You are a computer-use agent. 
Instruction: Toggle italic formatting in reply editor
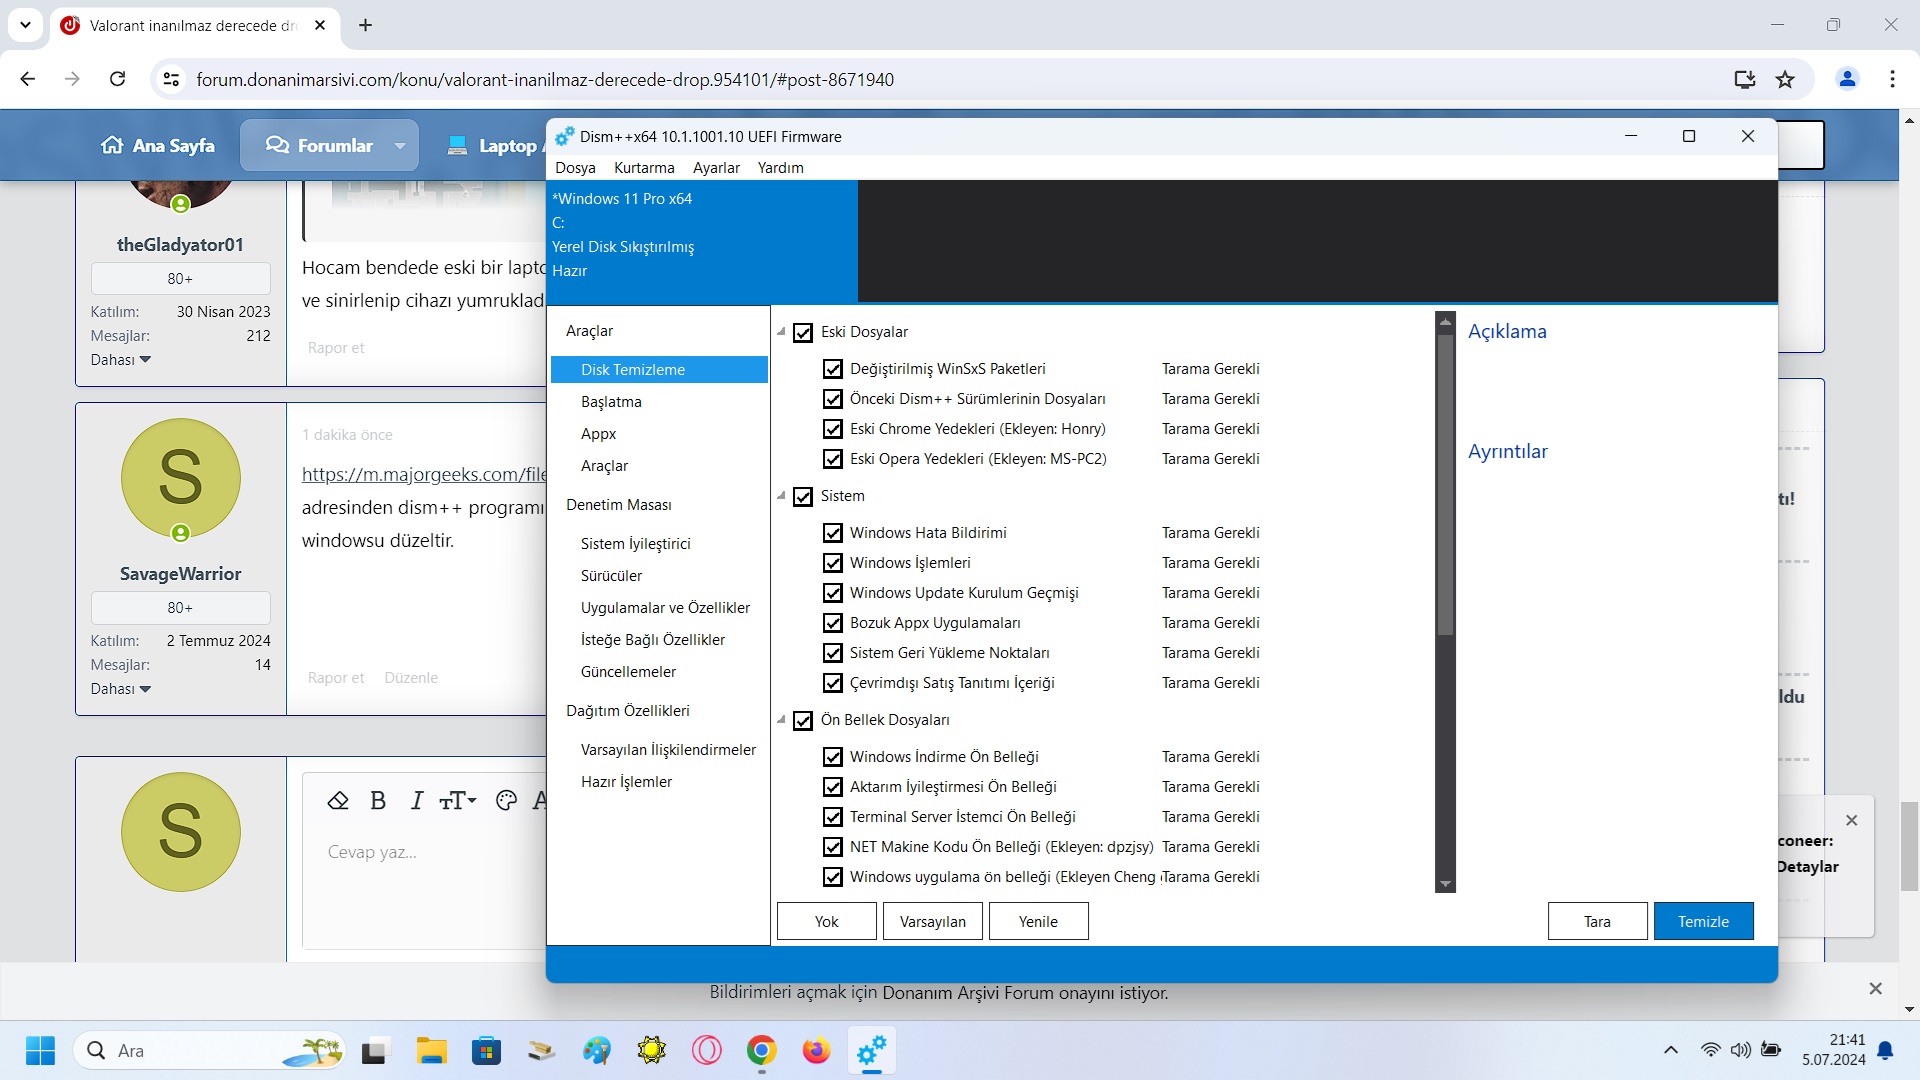pyautogui.click(x=417, y=801)
